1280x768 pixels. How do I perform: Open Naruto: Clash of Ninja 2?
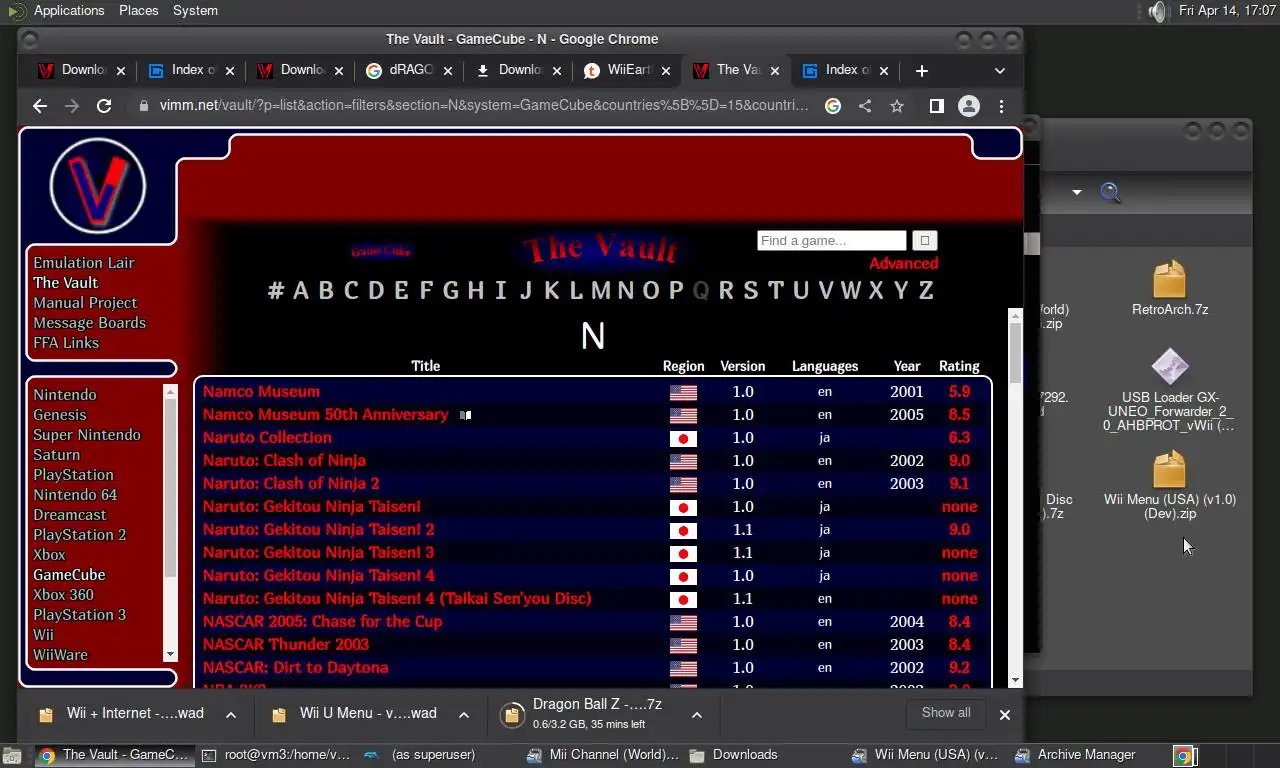(x=291, y=484)
